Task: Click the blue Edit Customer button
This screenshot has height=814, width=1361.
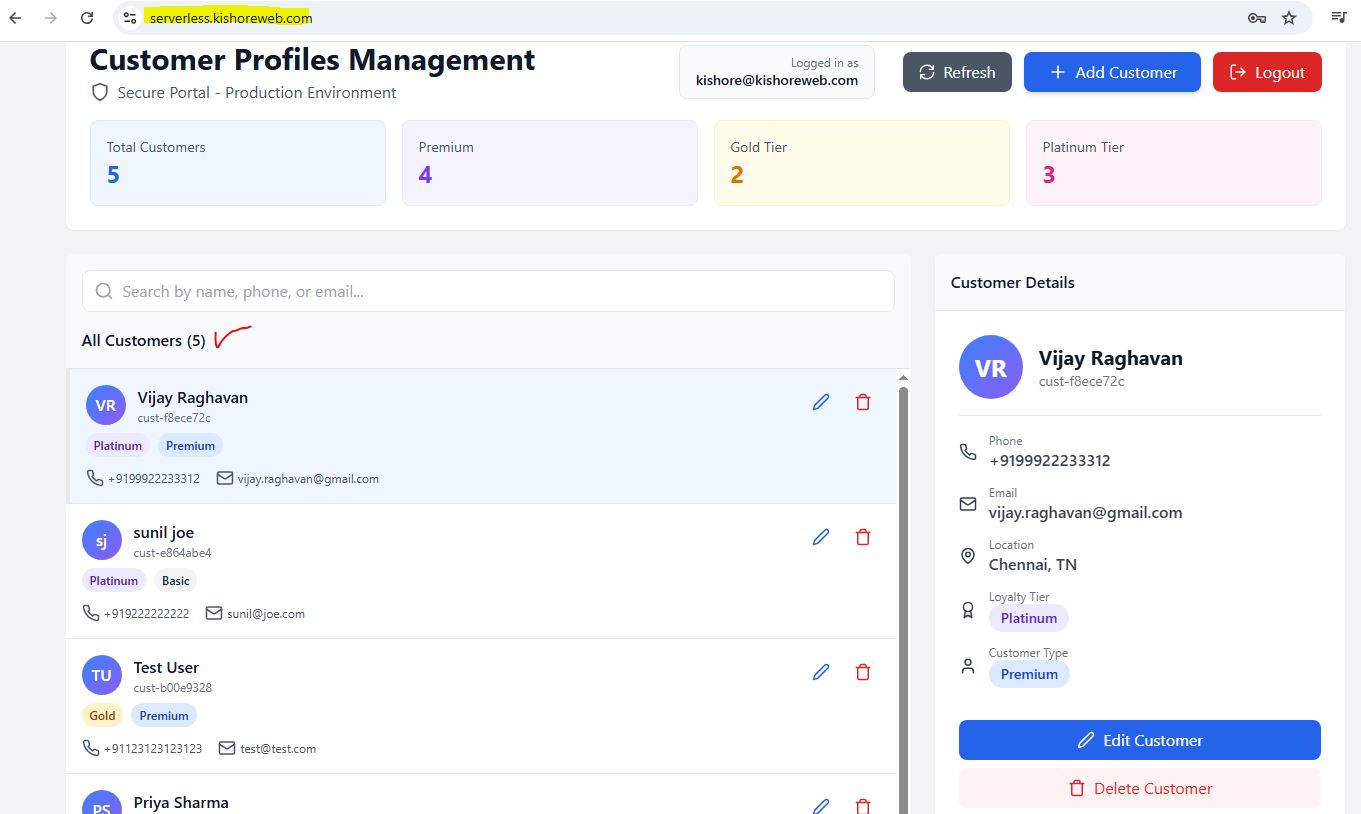Action: pyautogui.click(x=1139, y=740)
